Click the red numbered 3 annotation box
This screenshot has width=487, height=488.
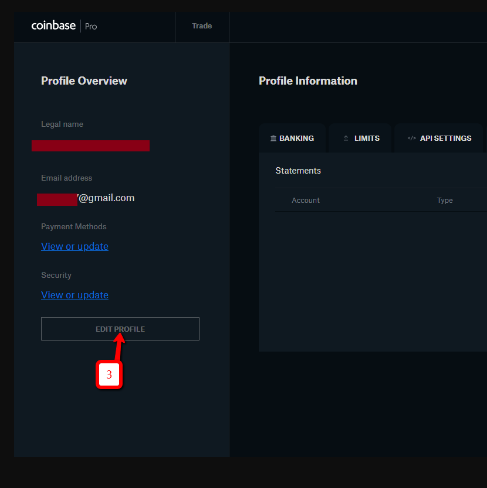click(x=109, y=375)
